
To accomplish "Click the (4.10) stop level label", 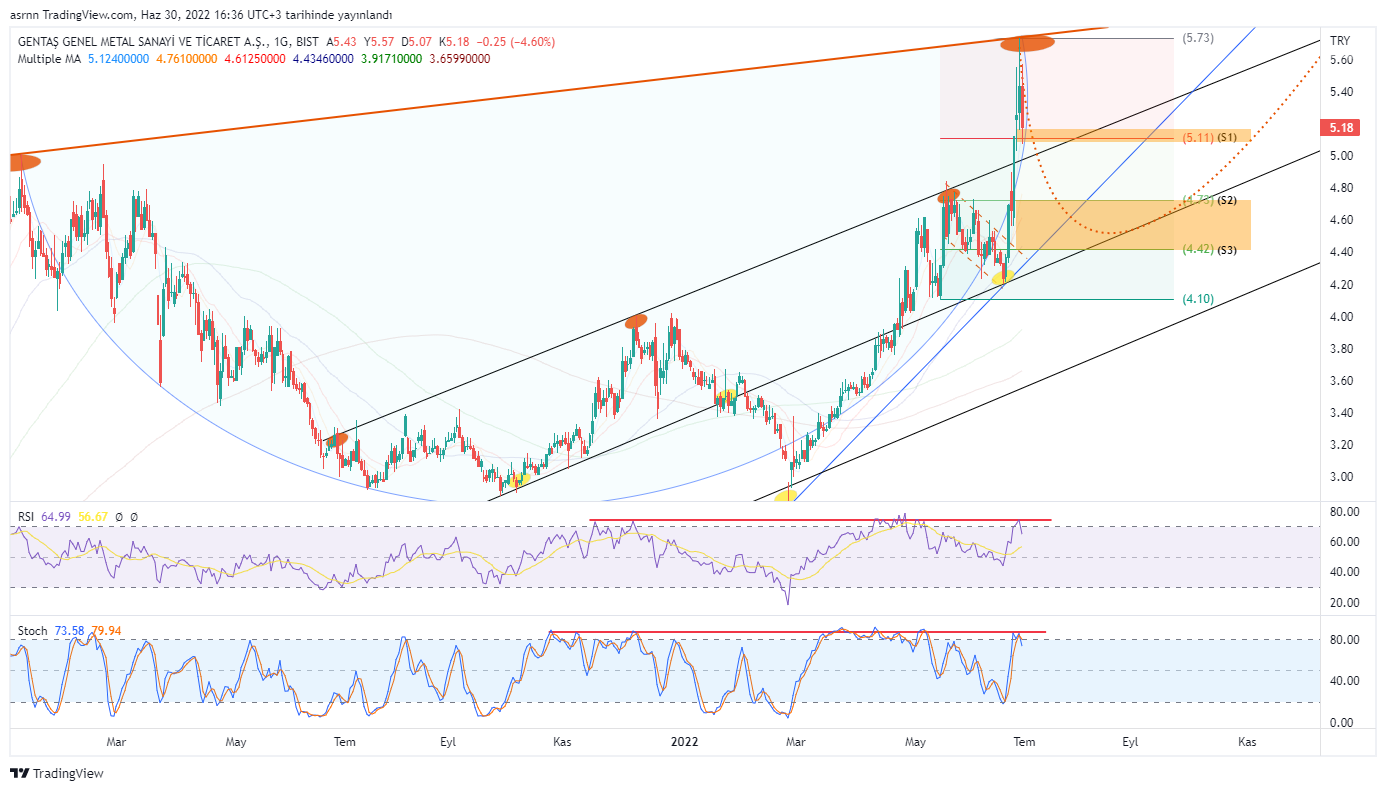I will (x=1197, y=299).
